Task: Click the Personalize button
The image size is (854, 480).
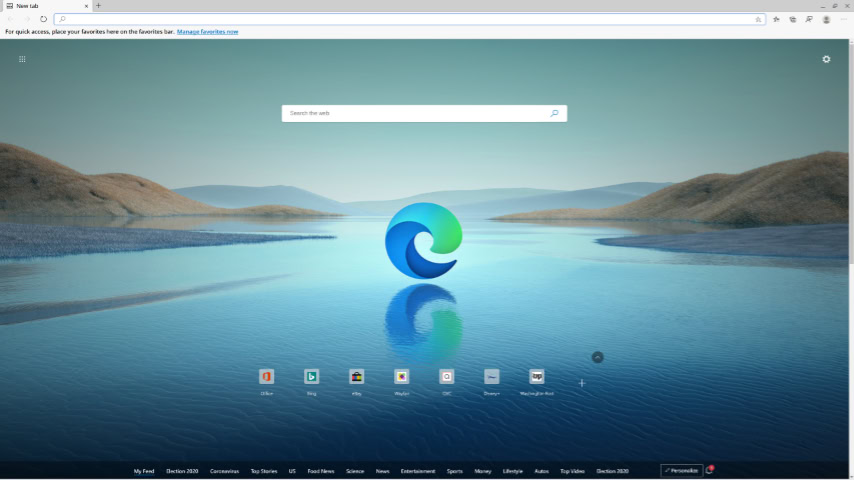Action: click(x=682, y=471)
